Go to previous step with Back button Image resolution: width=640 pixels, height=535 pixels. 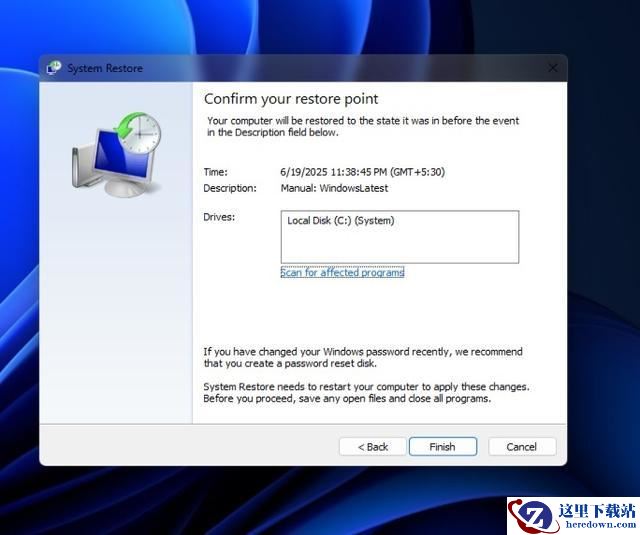point(373,446)
